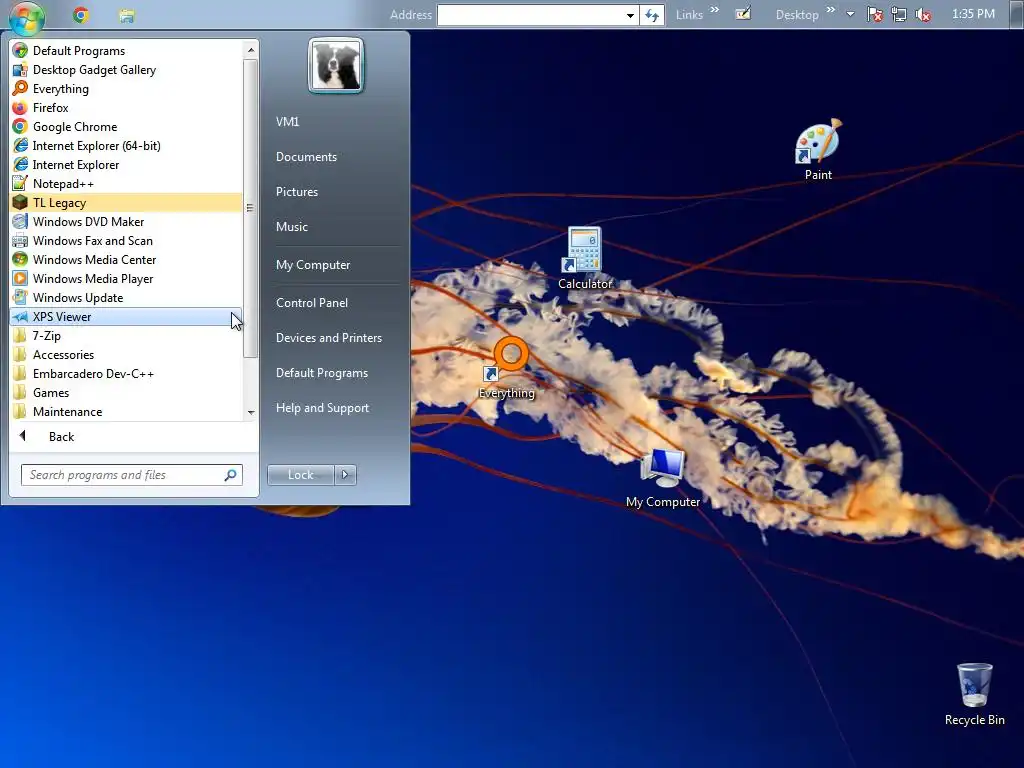Open Devices and Printers

tap(328, 338)
